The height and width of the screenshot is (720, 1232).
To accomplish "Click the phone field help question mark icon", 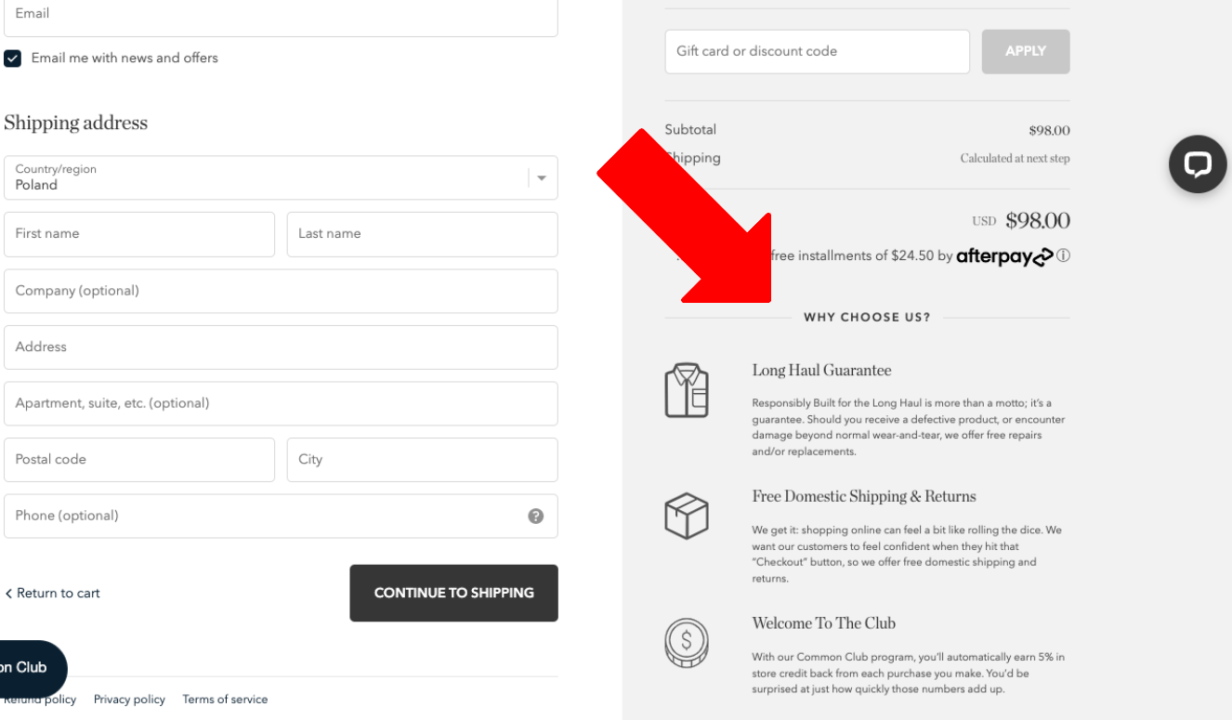I will click(x=536, y=516).
